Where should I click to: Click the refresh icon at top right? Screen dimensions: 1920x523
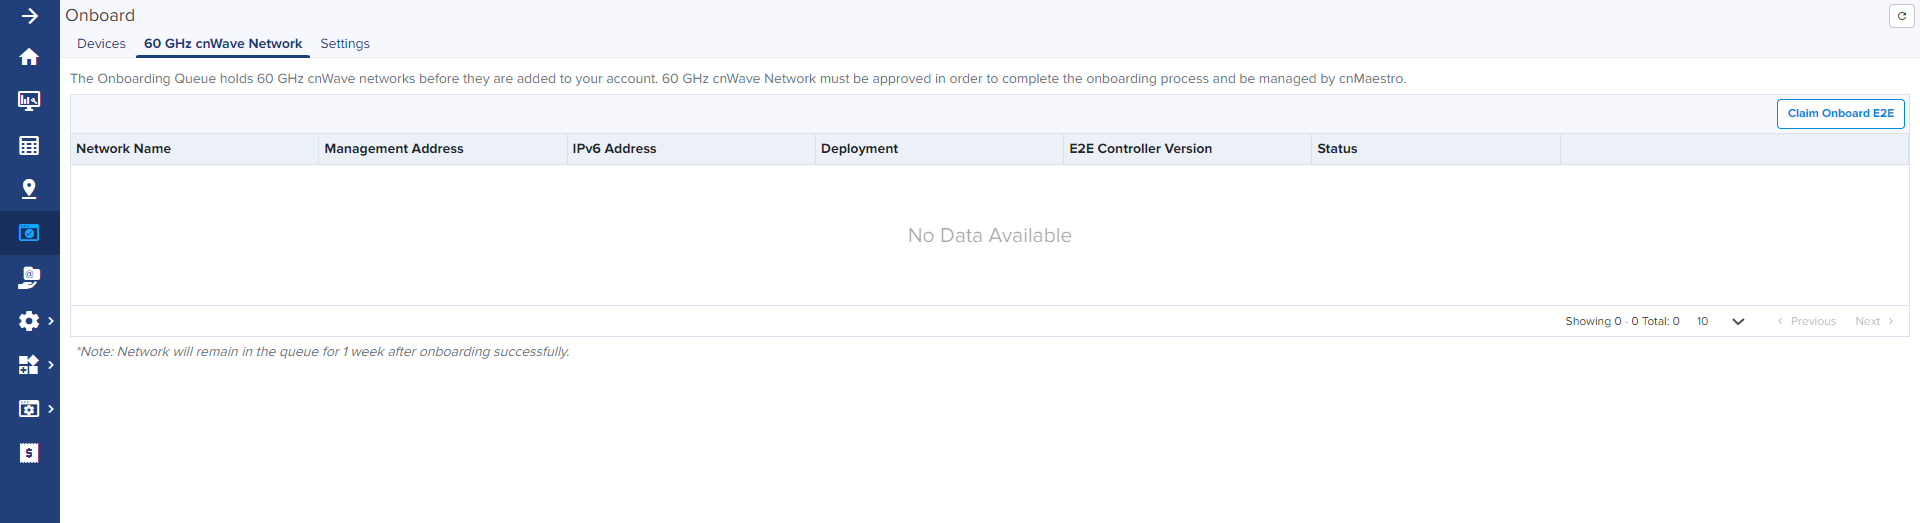(1901, 16)
